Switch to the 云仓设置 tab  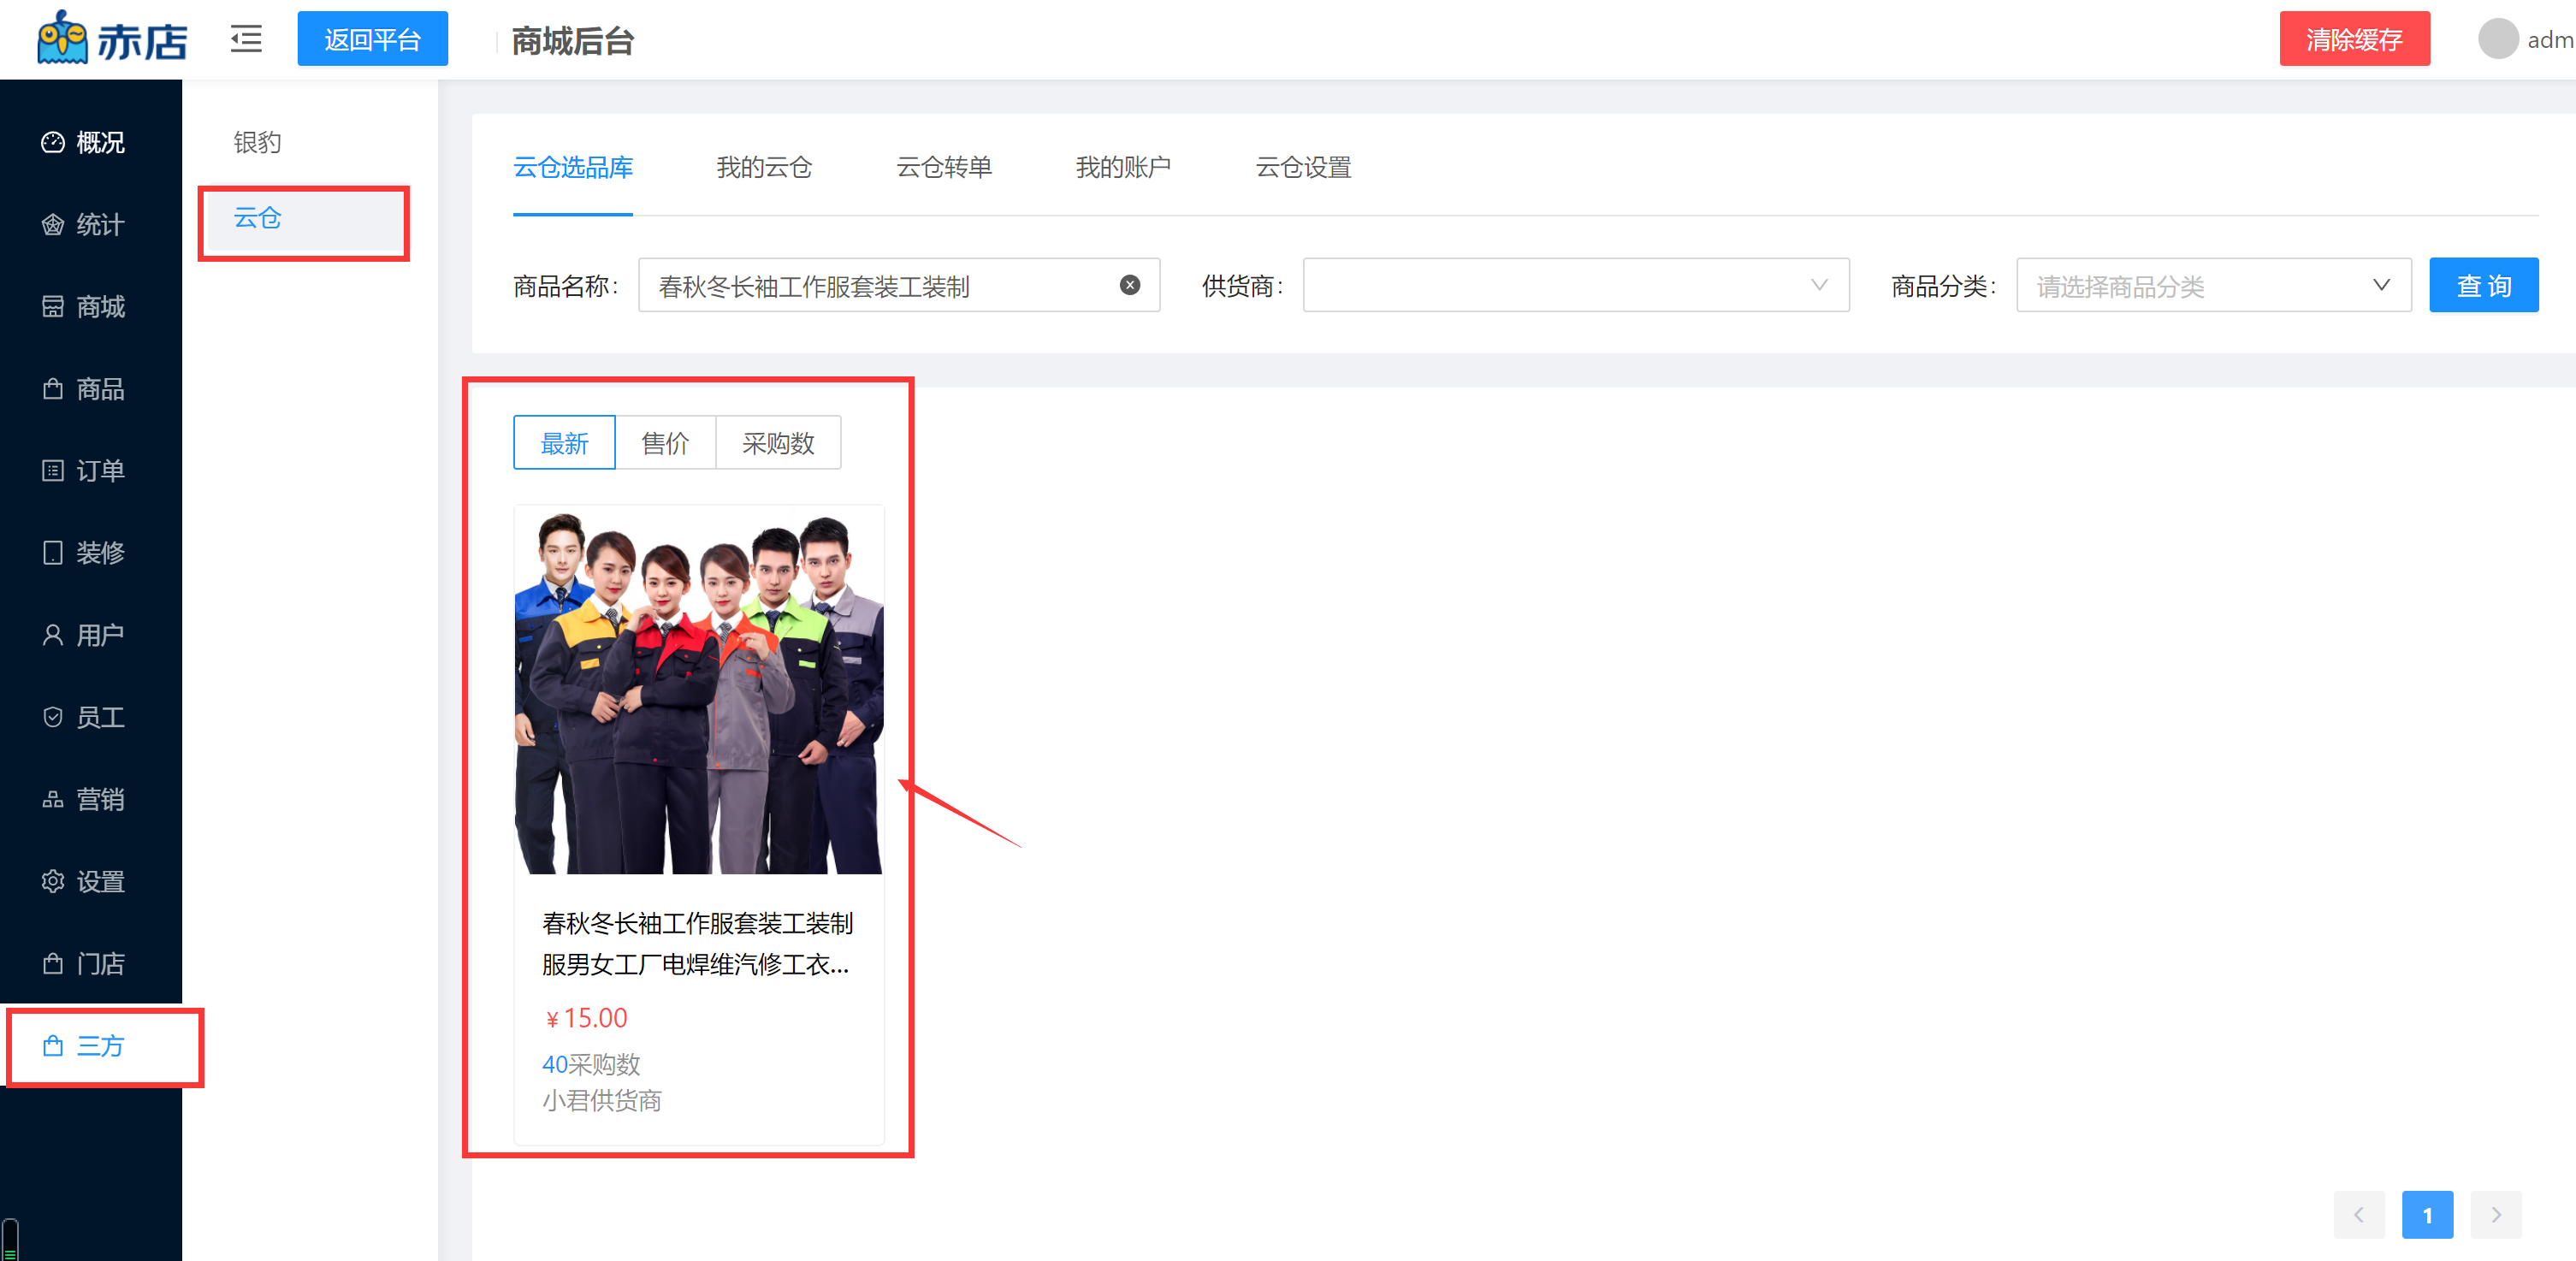[1303, 167]
